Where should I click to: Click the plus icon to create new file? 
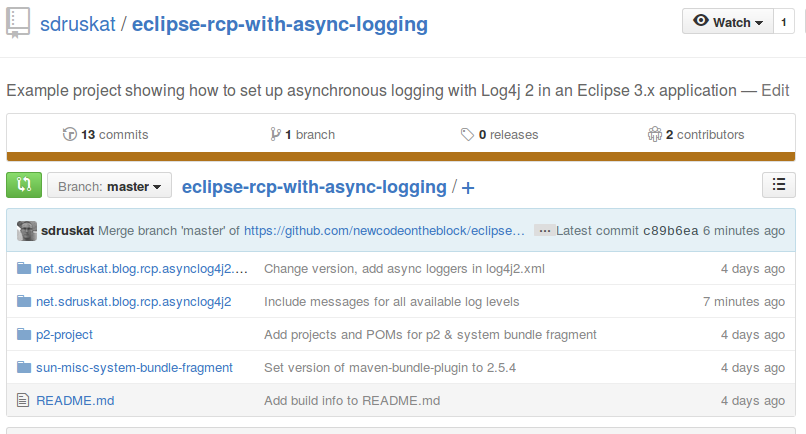click(468, 188)
